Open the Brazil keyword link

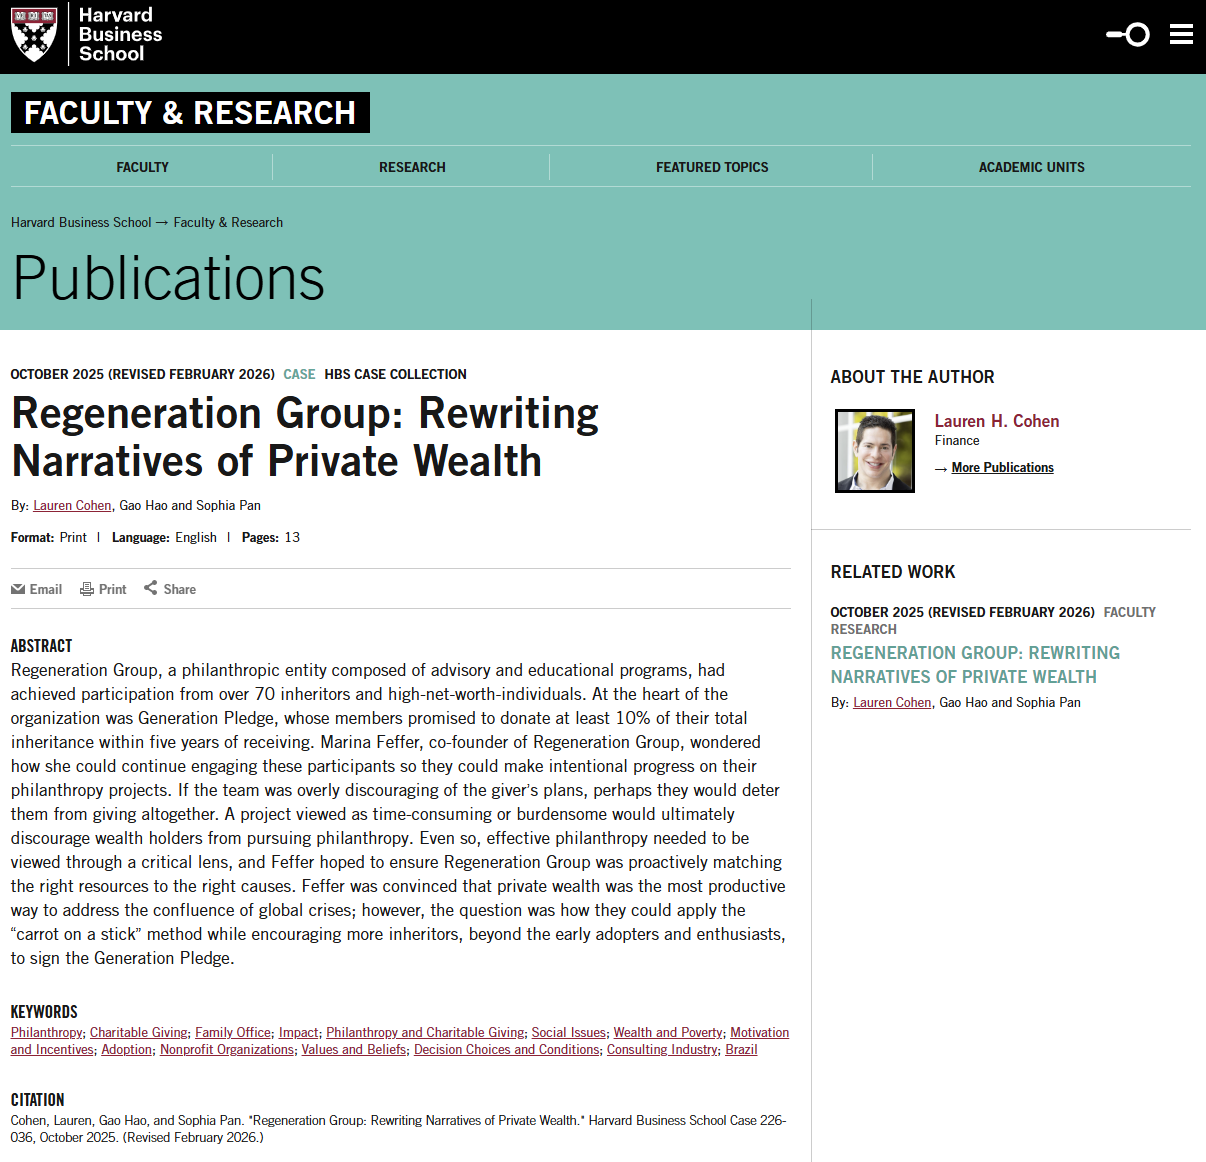point(741,1050)
